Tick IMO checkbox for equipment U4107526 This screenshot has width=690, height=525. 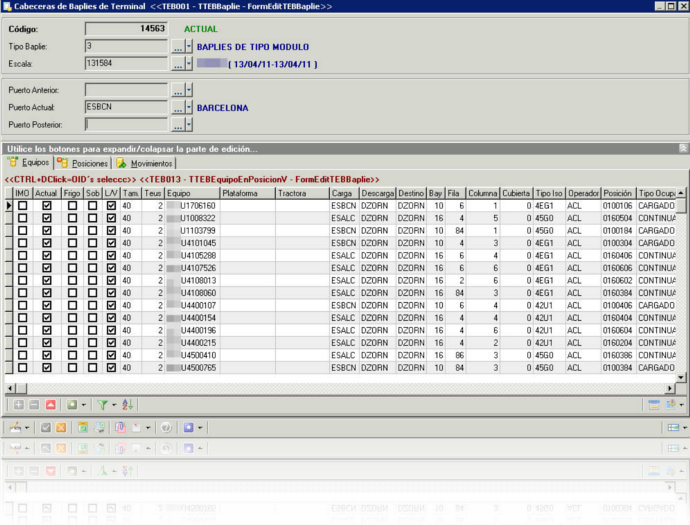pos(22,268)
